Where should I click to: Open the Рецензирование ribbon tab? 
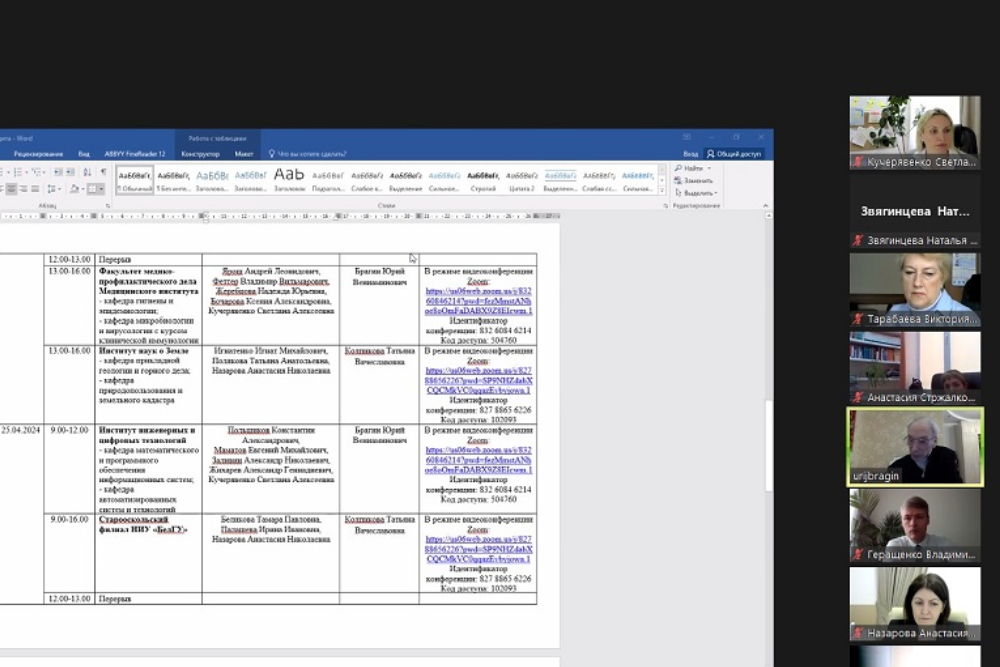coord(39,154)
